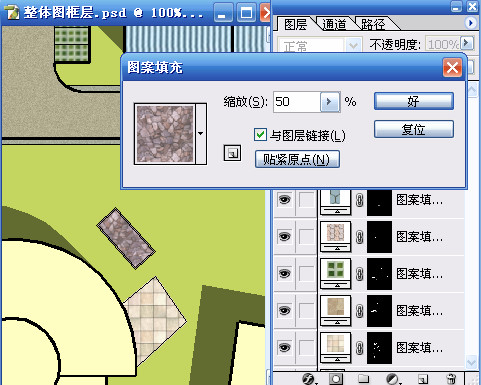Minimize the 整体图框层.psd document window
Screen dimensions: 481x385
(223, 13)
